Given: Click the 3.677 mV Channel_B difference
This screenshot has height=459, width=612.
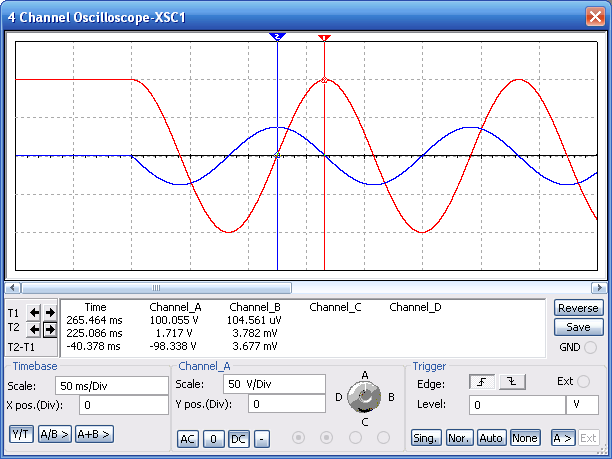Looking at the screenshot, I should coord(255,346).
